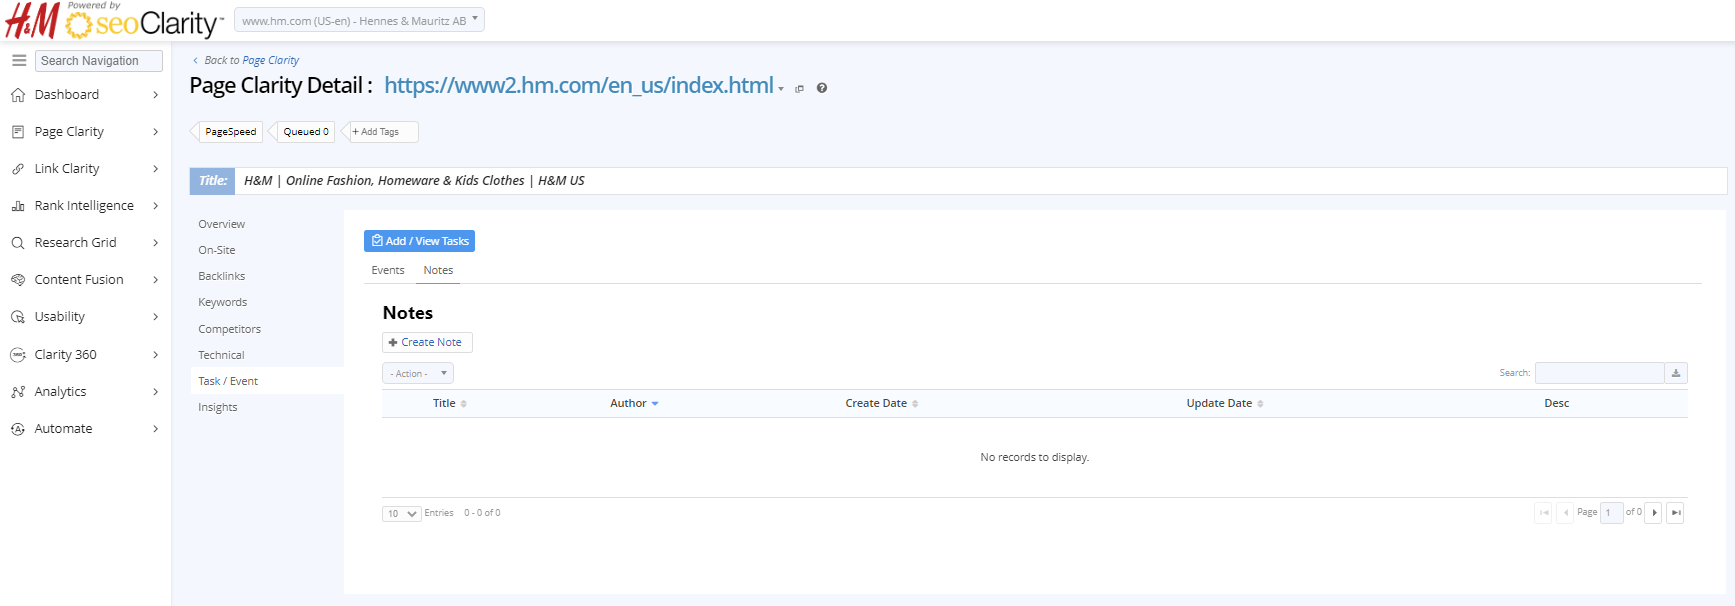Go to last page of notes table

pos(1676,513)
